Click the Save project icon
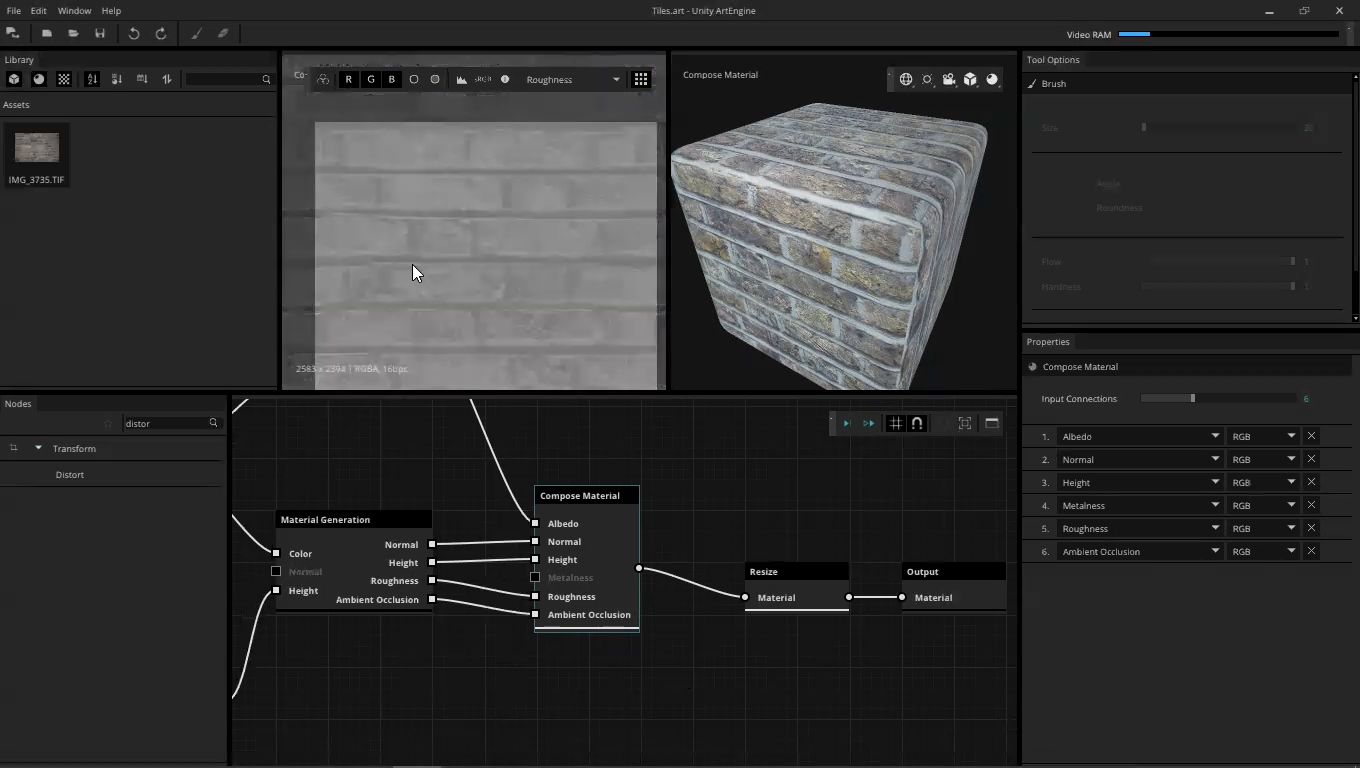The height and width of the screenshot is (768, 1360). [100, 33]
